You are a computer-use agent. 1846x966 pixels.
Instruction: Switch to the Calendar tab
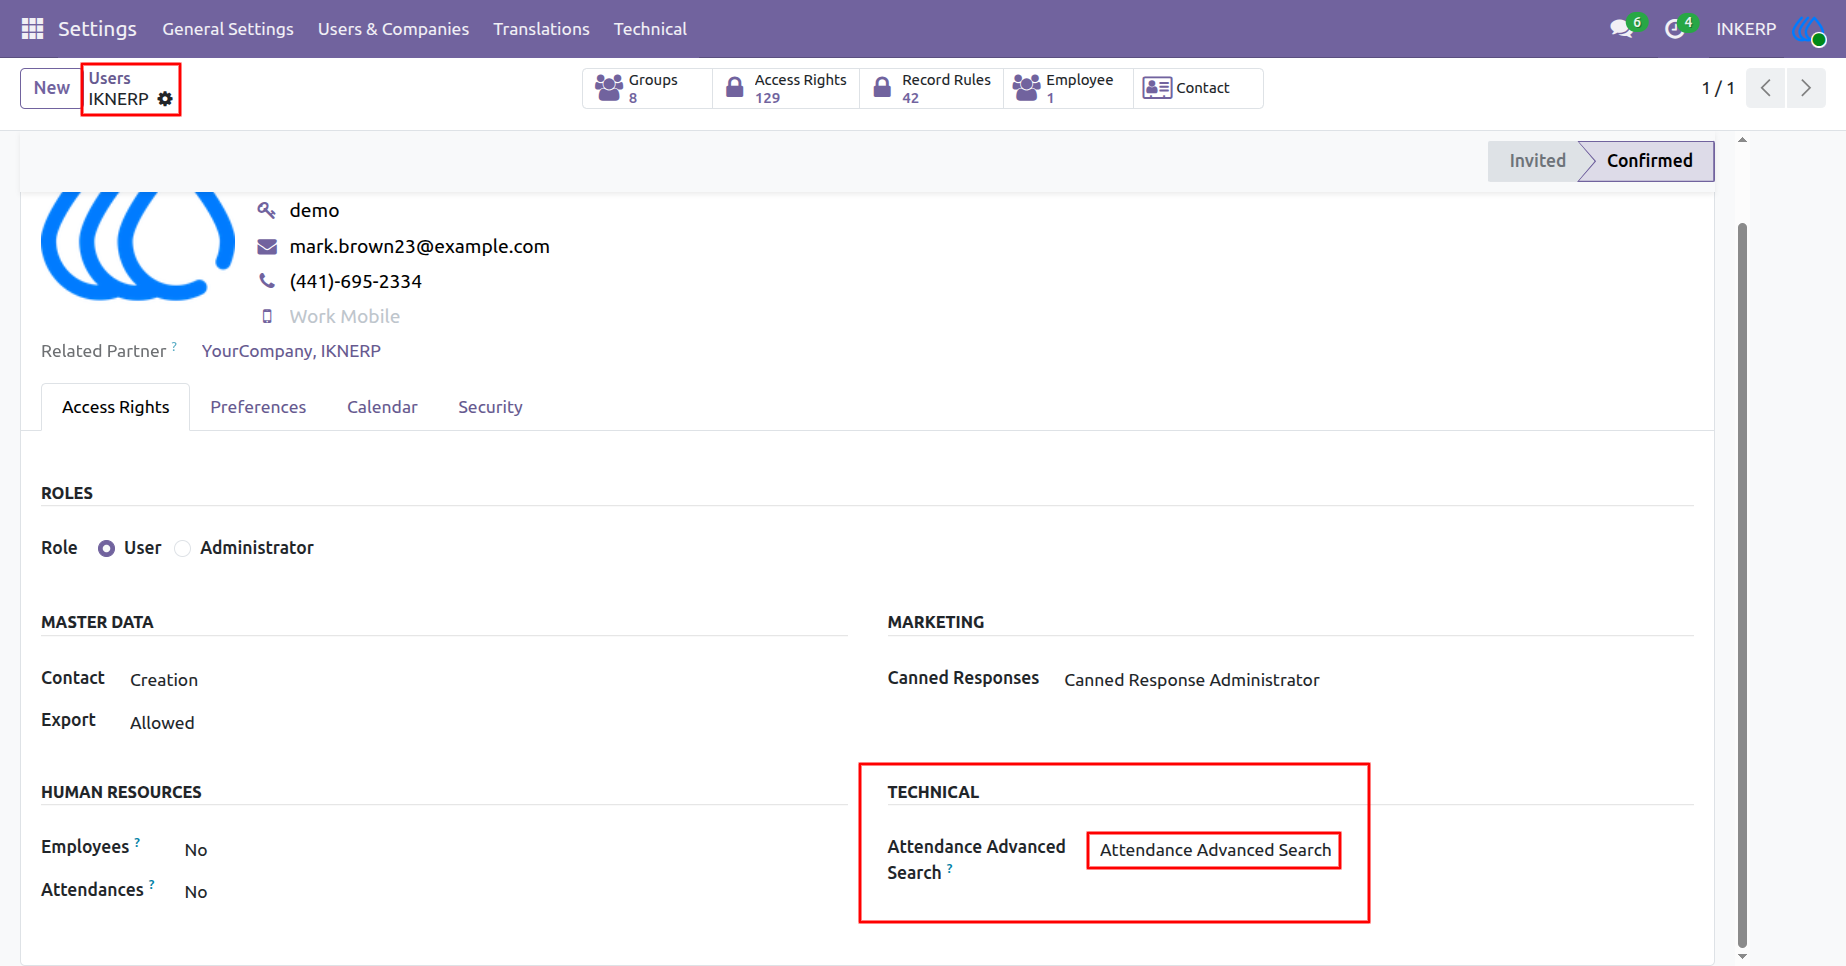tap(382, 407)
